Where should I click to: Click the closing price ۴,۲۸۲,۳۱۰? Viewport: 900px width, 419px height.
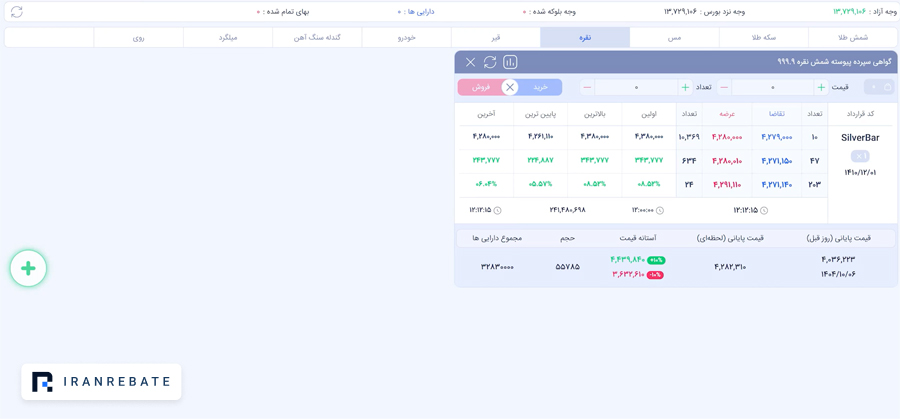(730, 267)
